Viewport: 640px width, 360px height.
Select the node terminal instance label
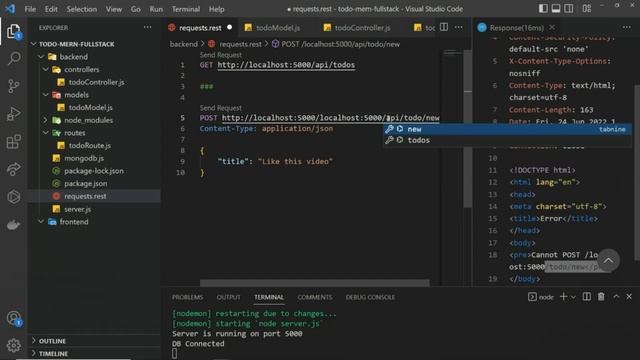[541, 297]
